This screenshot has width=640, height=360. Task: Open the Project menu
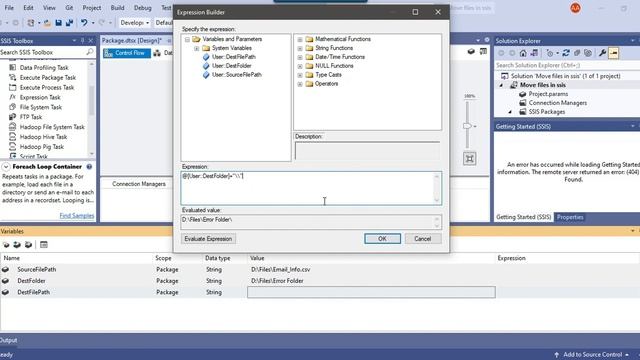click(92, 8)
